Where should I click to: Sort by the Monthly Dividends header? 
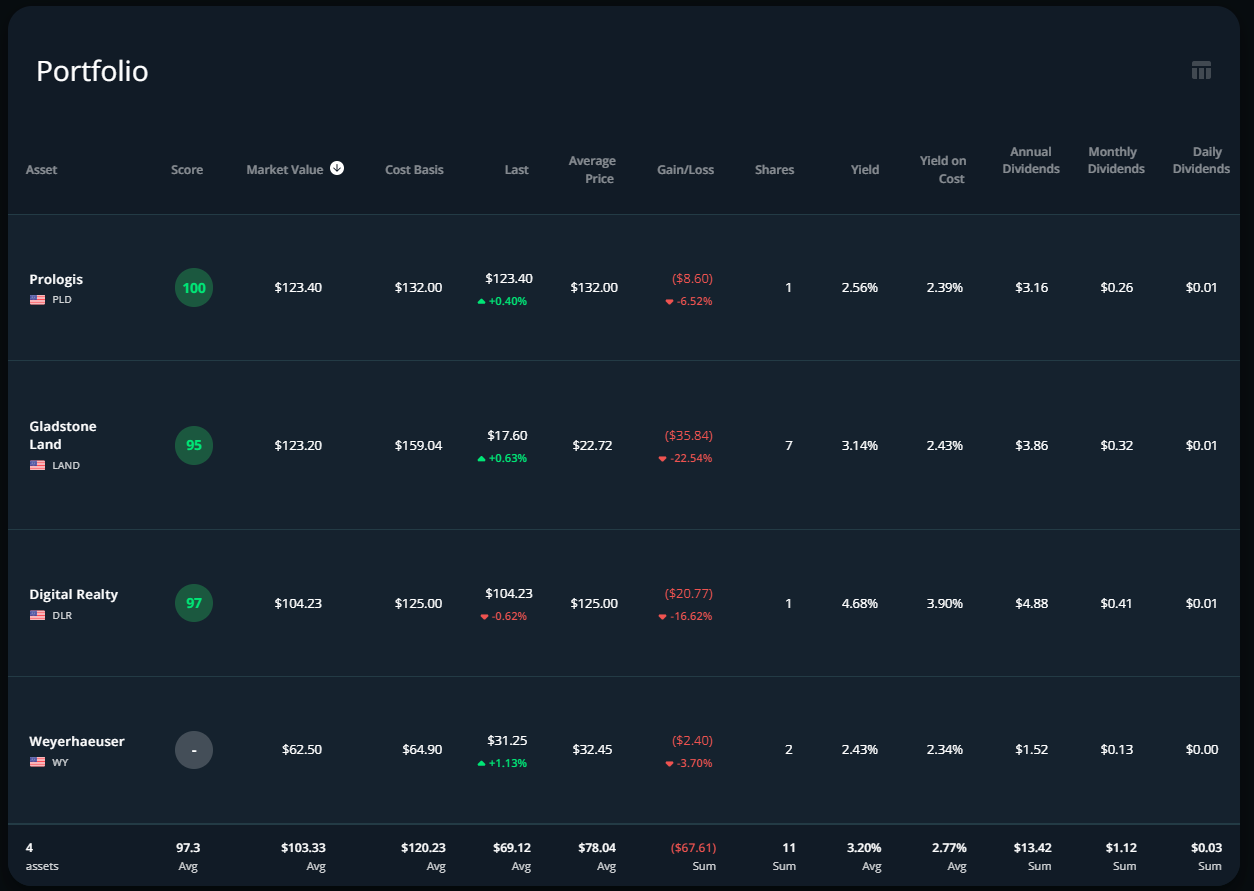(x=1116, y=161)
